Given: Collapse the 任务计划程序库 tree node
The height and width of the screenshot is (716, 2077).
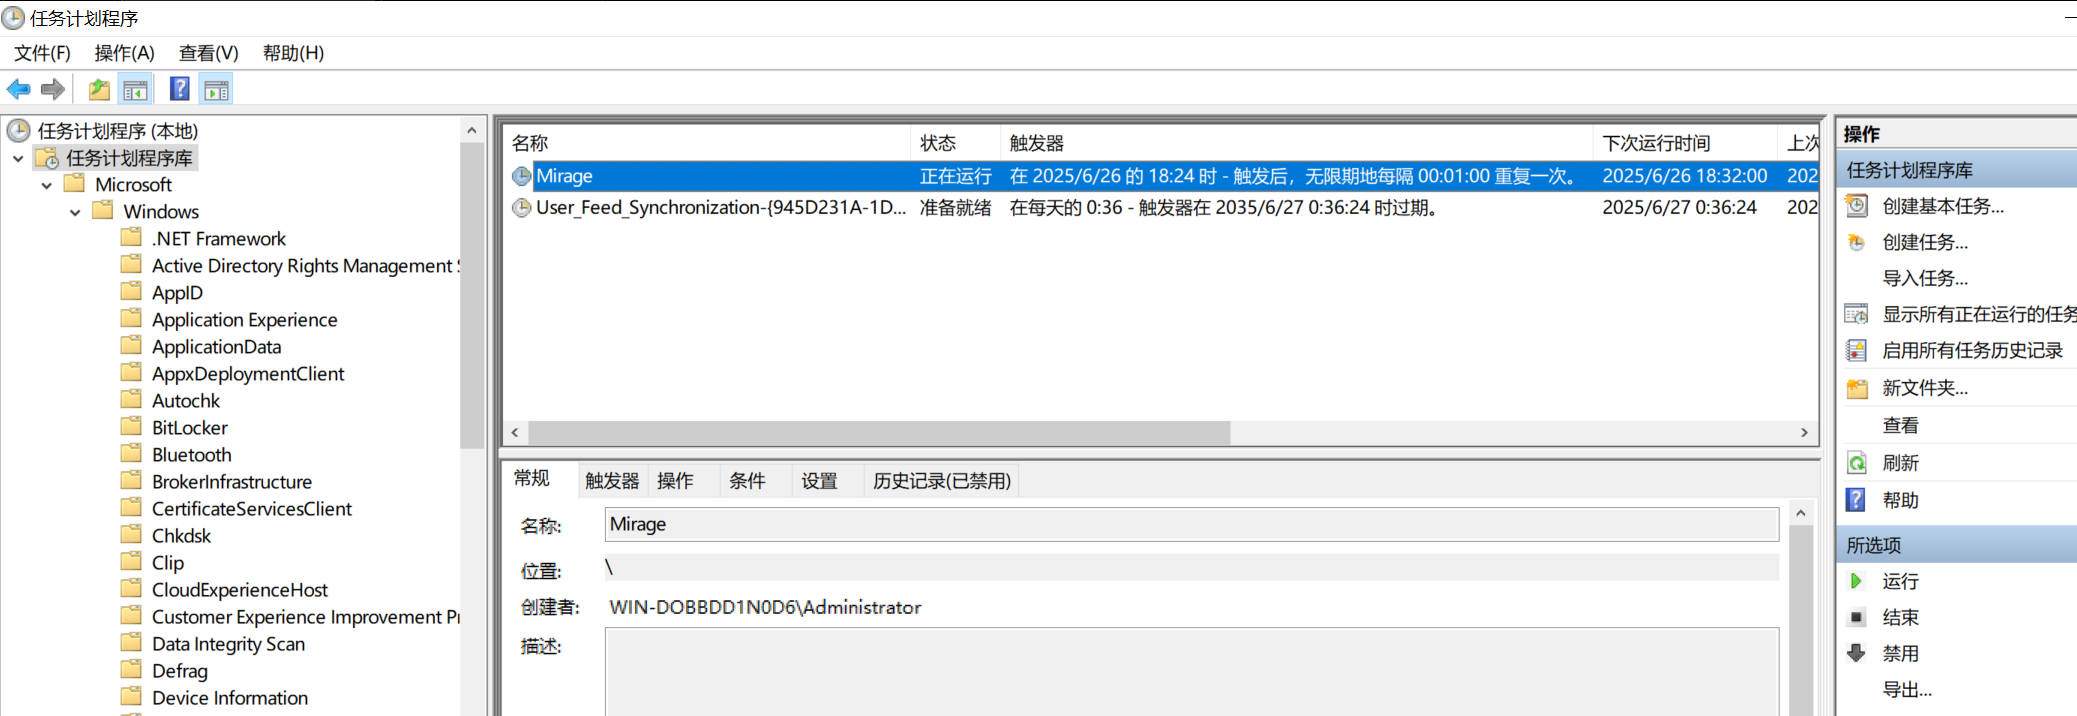Looking at the screenshot, I should tap(18, 158).
